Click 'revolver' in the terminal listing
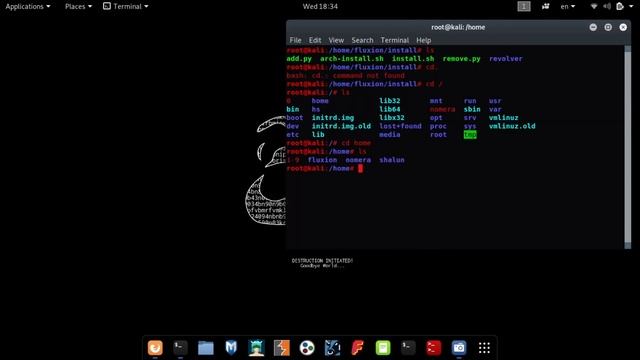640x360 pixels. (505, 59)
